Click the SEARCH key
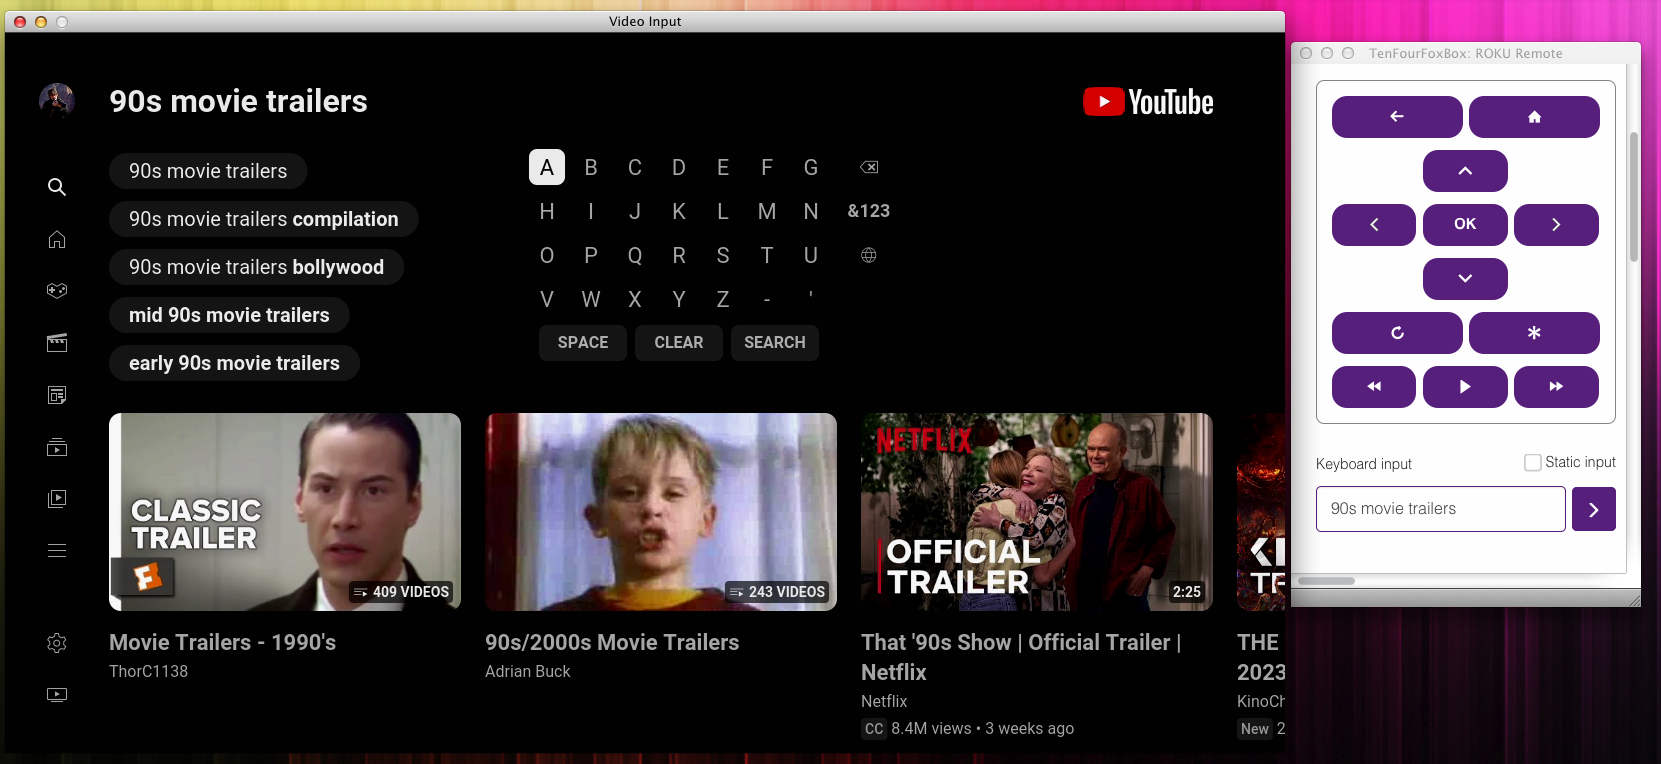Image resolution: width=1661 pixels, height=764 pixels. [x=775, y=343]
